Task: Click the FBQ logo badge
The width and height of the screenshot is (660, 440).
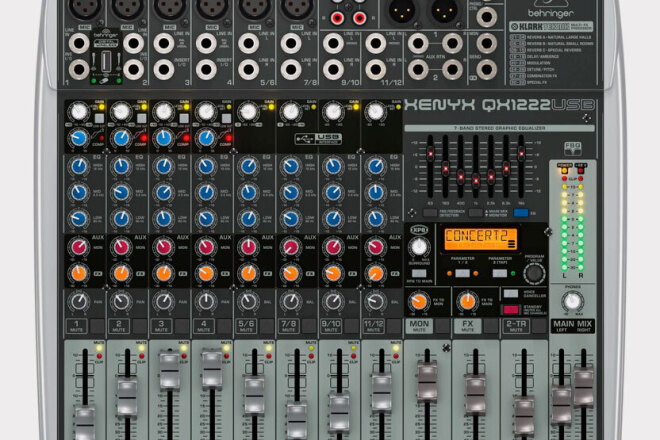Action: (x=573, y=148)
